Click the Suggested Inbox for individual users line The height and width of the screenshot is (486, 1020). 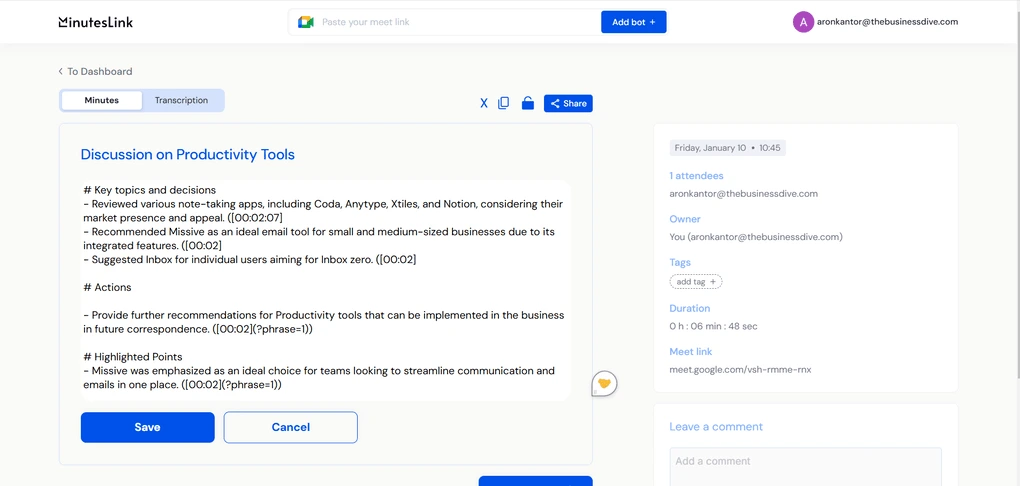(250, 260)
